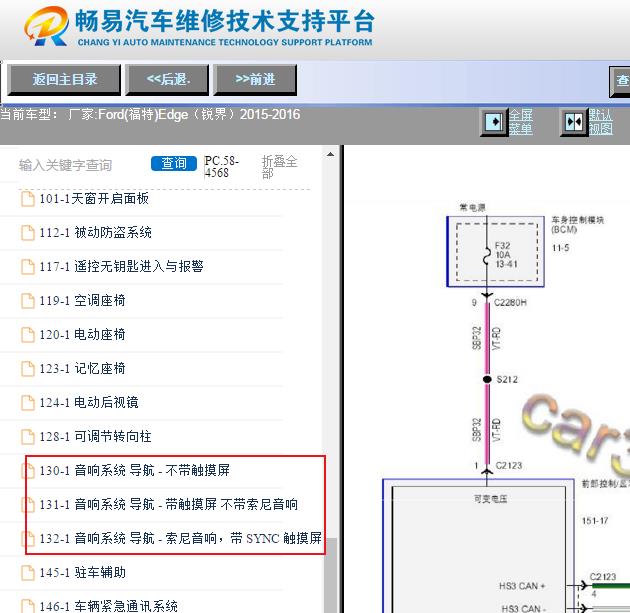
Task: Click page reference 151-17
Action: (x=595, y=521)
